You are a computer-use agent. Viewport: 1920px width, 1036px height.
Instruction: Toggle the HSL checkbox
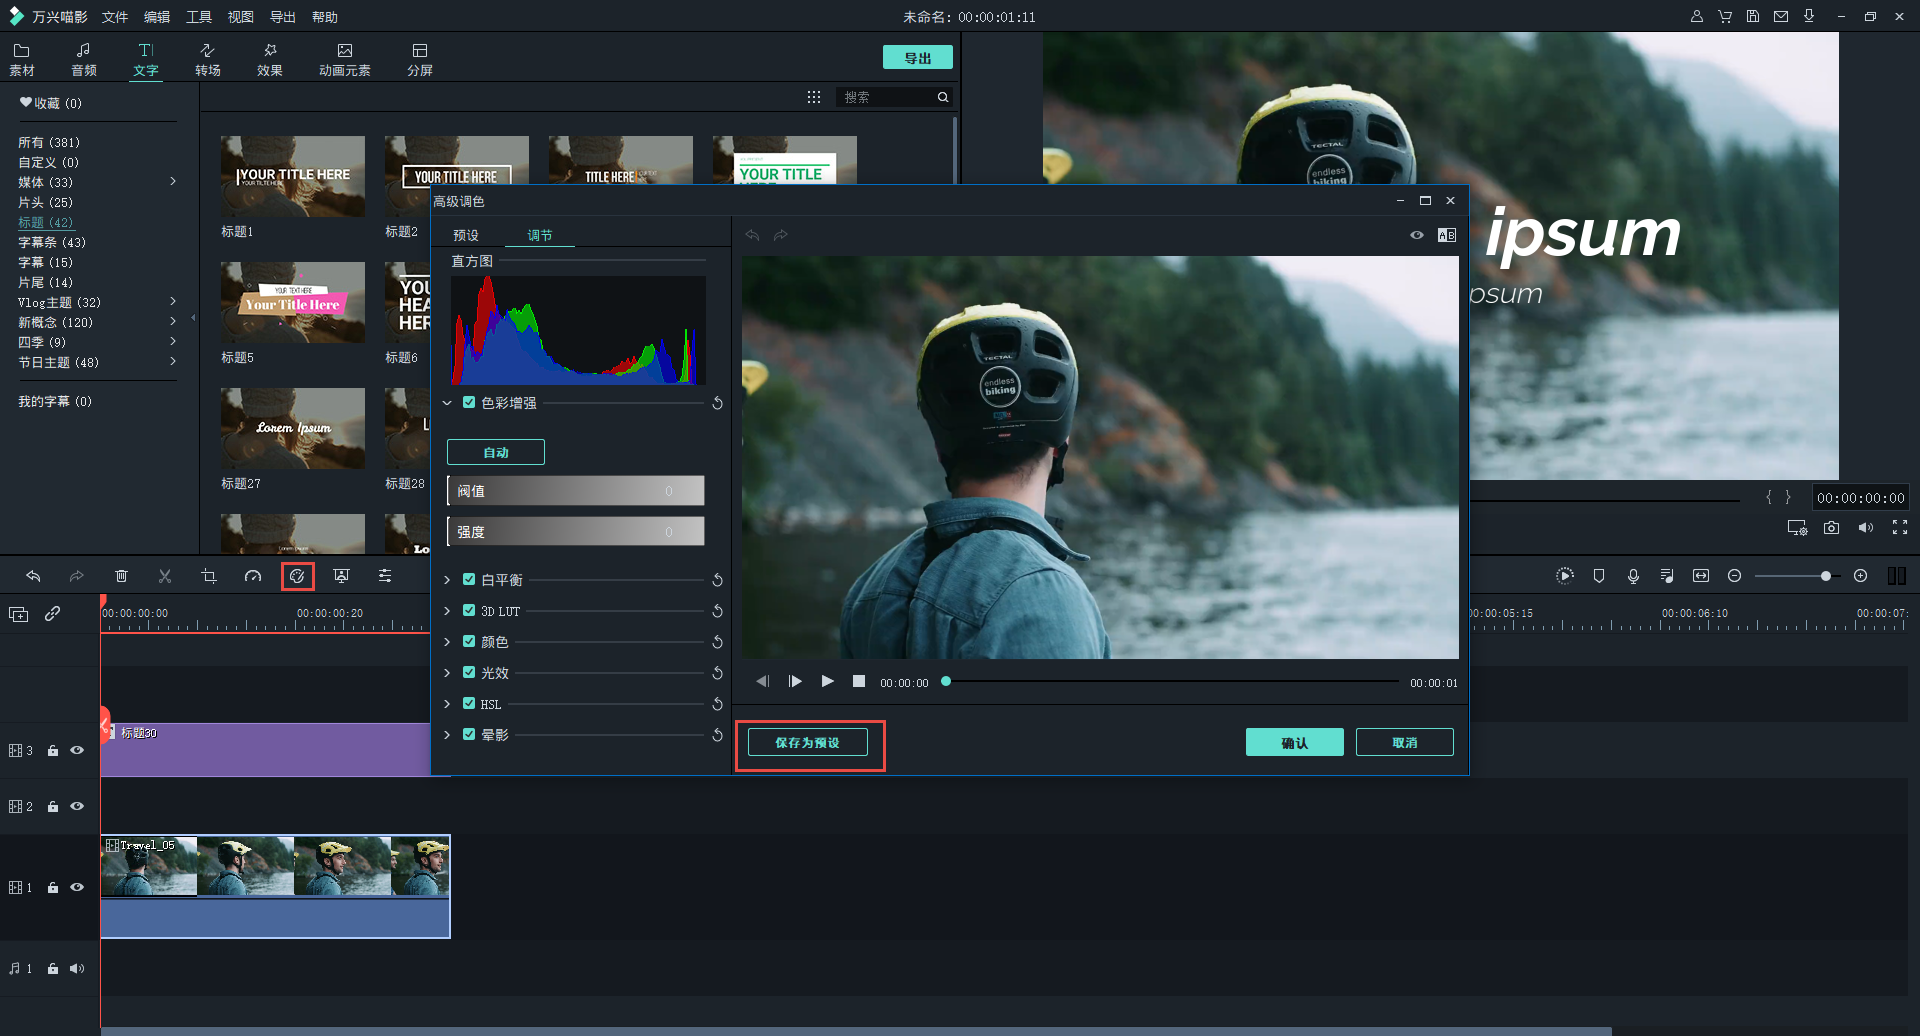point(469,703)
